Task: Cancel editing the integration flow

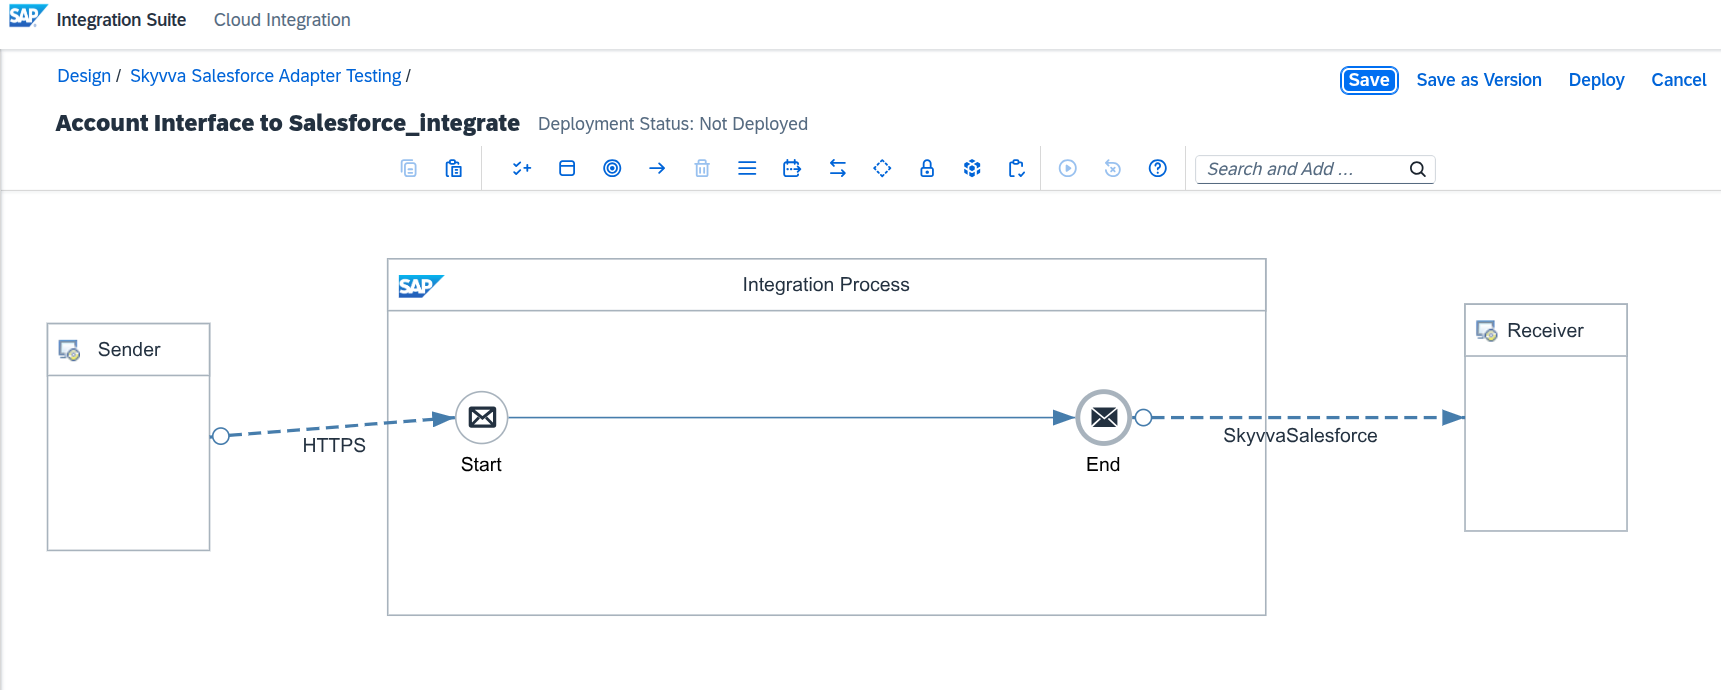Action: tap(1679, 80)
